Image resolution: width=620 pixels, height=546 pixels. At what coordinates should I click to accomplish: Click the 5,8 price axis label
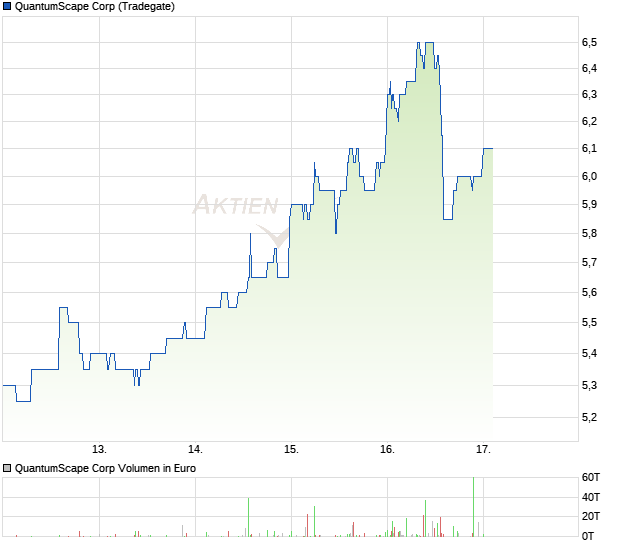click(589, 233)
